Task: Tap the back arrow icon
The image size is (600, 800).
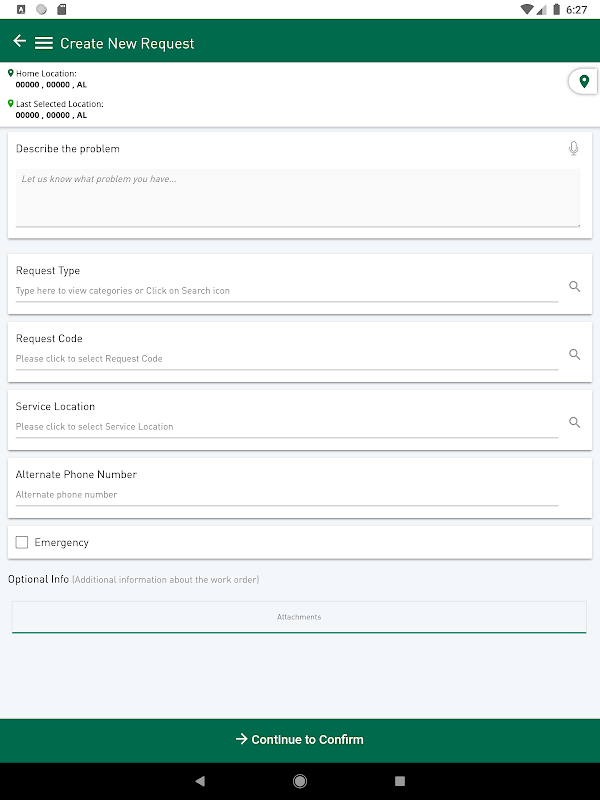Action: tap(19, 42)
